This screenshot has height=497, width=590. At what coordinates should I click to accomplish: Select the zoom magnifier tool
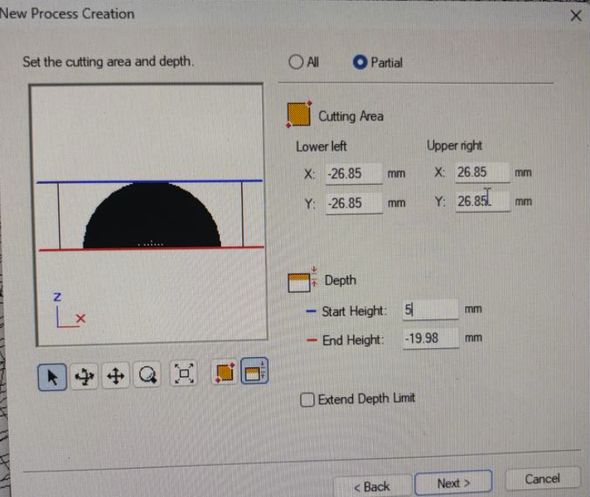coord(148,375)
